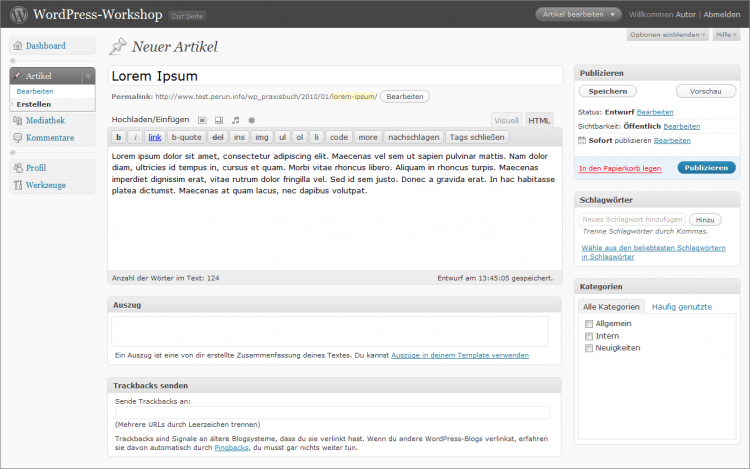
Task: Click the add video upload icon
Action: pos(219,120)
